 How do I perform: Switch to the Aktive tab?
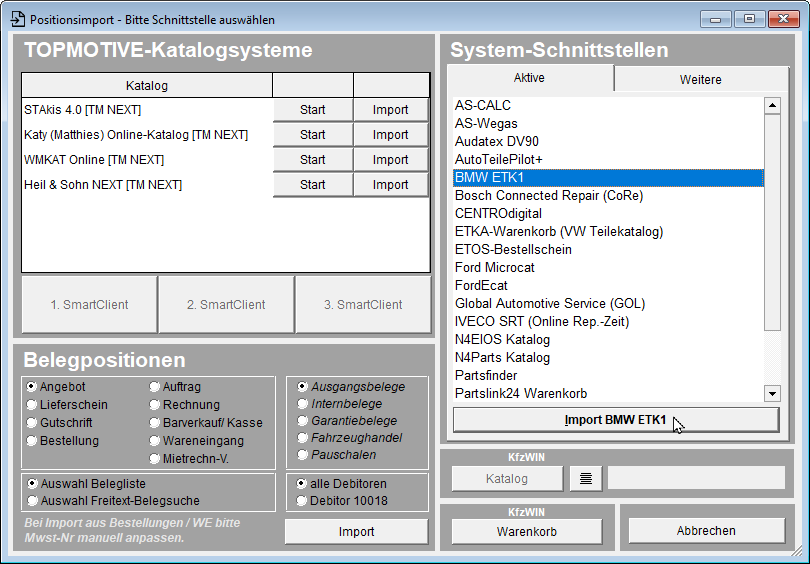[529, 78]
